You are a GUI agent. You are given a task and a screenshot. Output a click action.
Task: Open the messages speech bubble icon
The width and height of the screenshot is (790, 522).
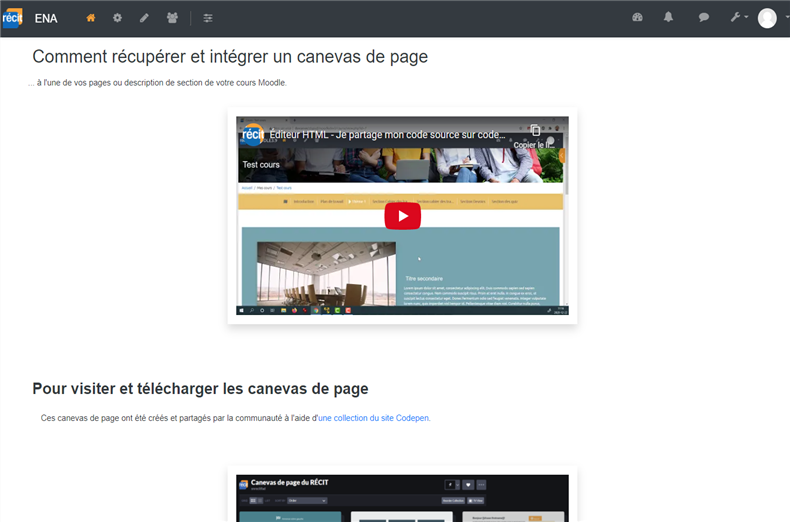pos(704,18)
